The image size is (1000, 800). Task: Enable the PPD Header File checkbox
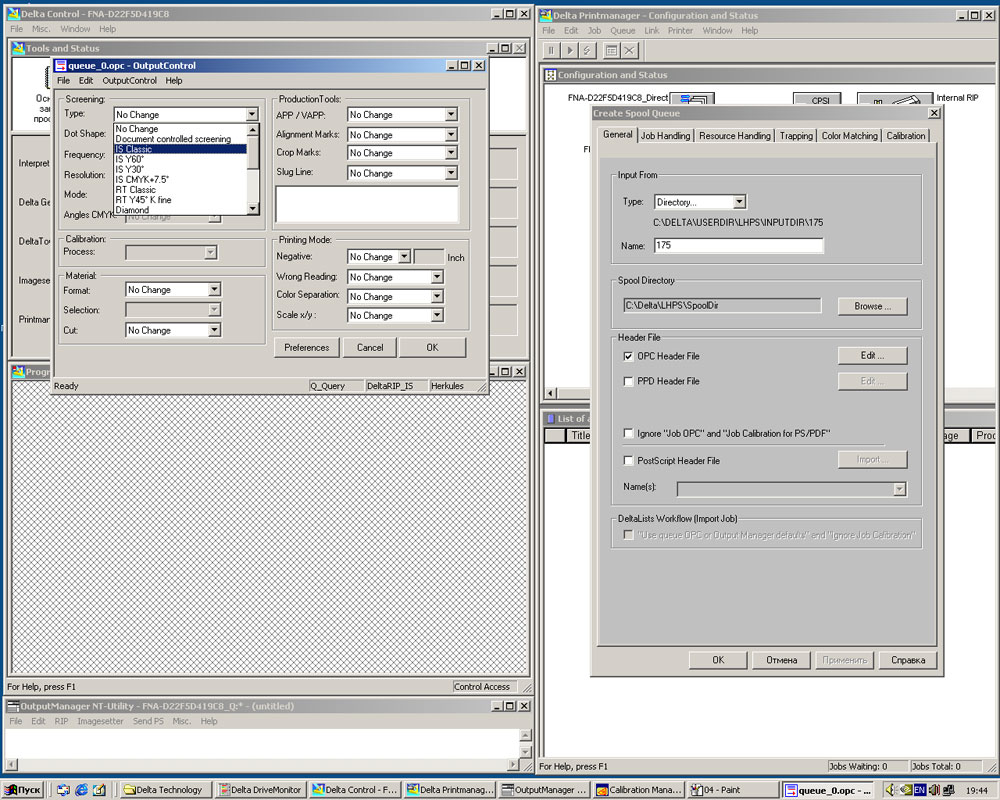(628, 381)
